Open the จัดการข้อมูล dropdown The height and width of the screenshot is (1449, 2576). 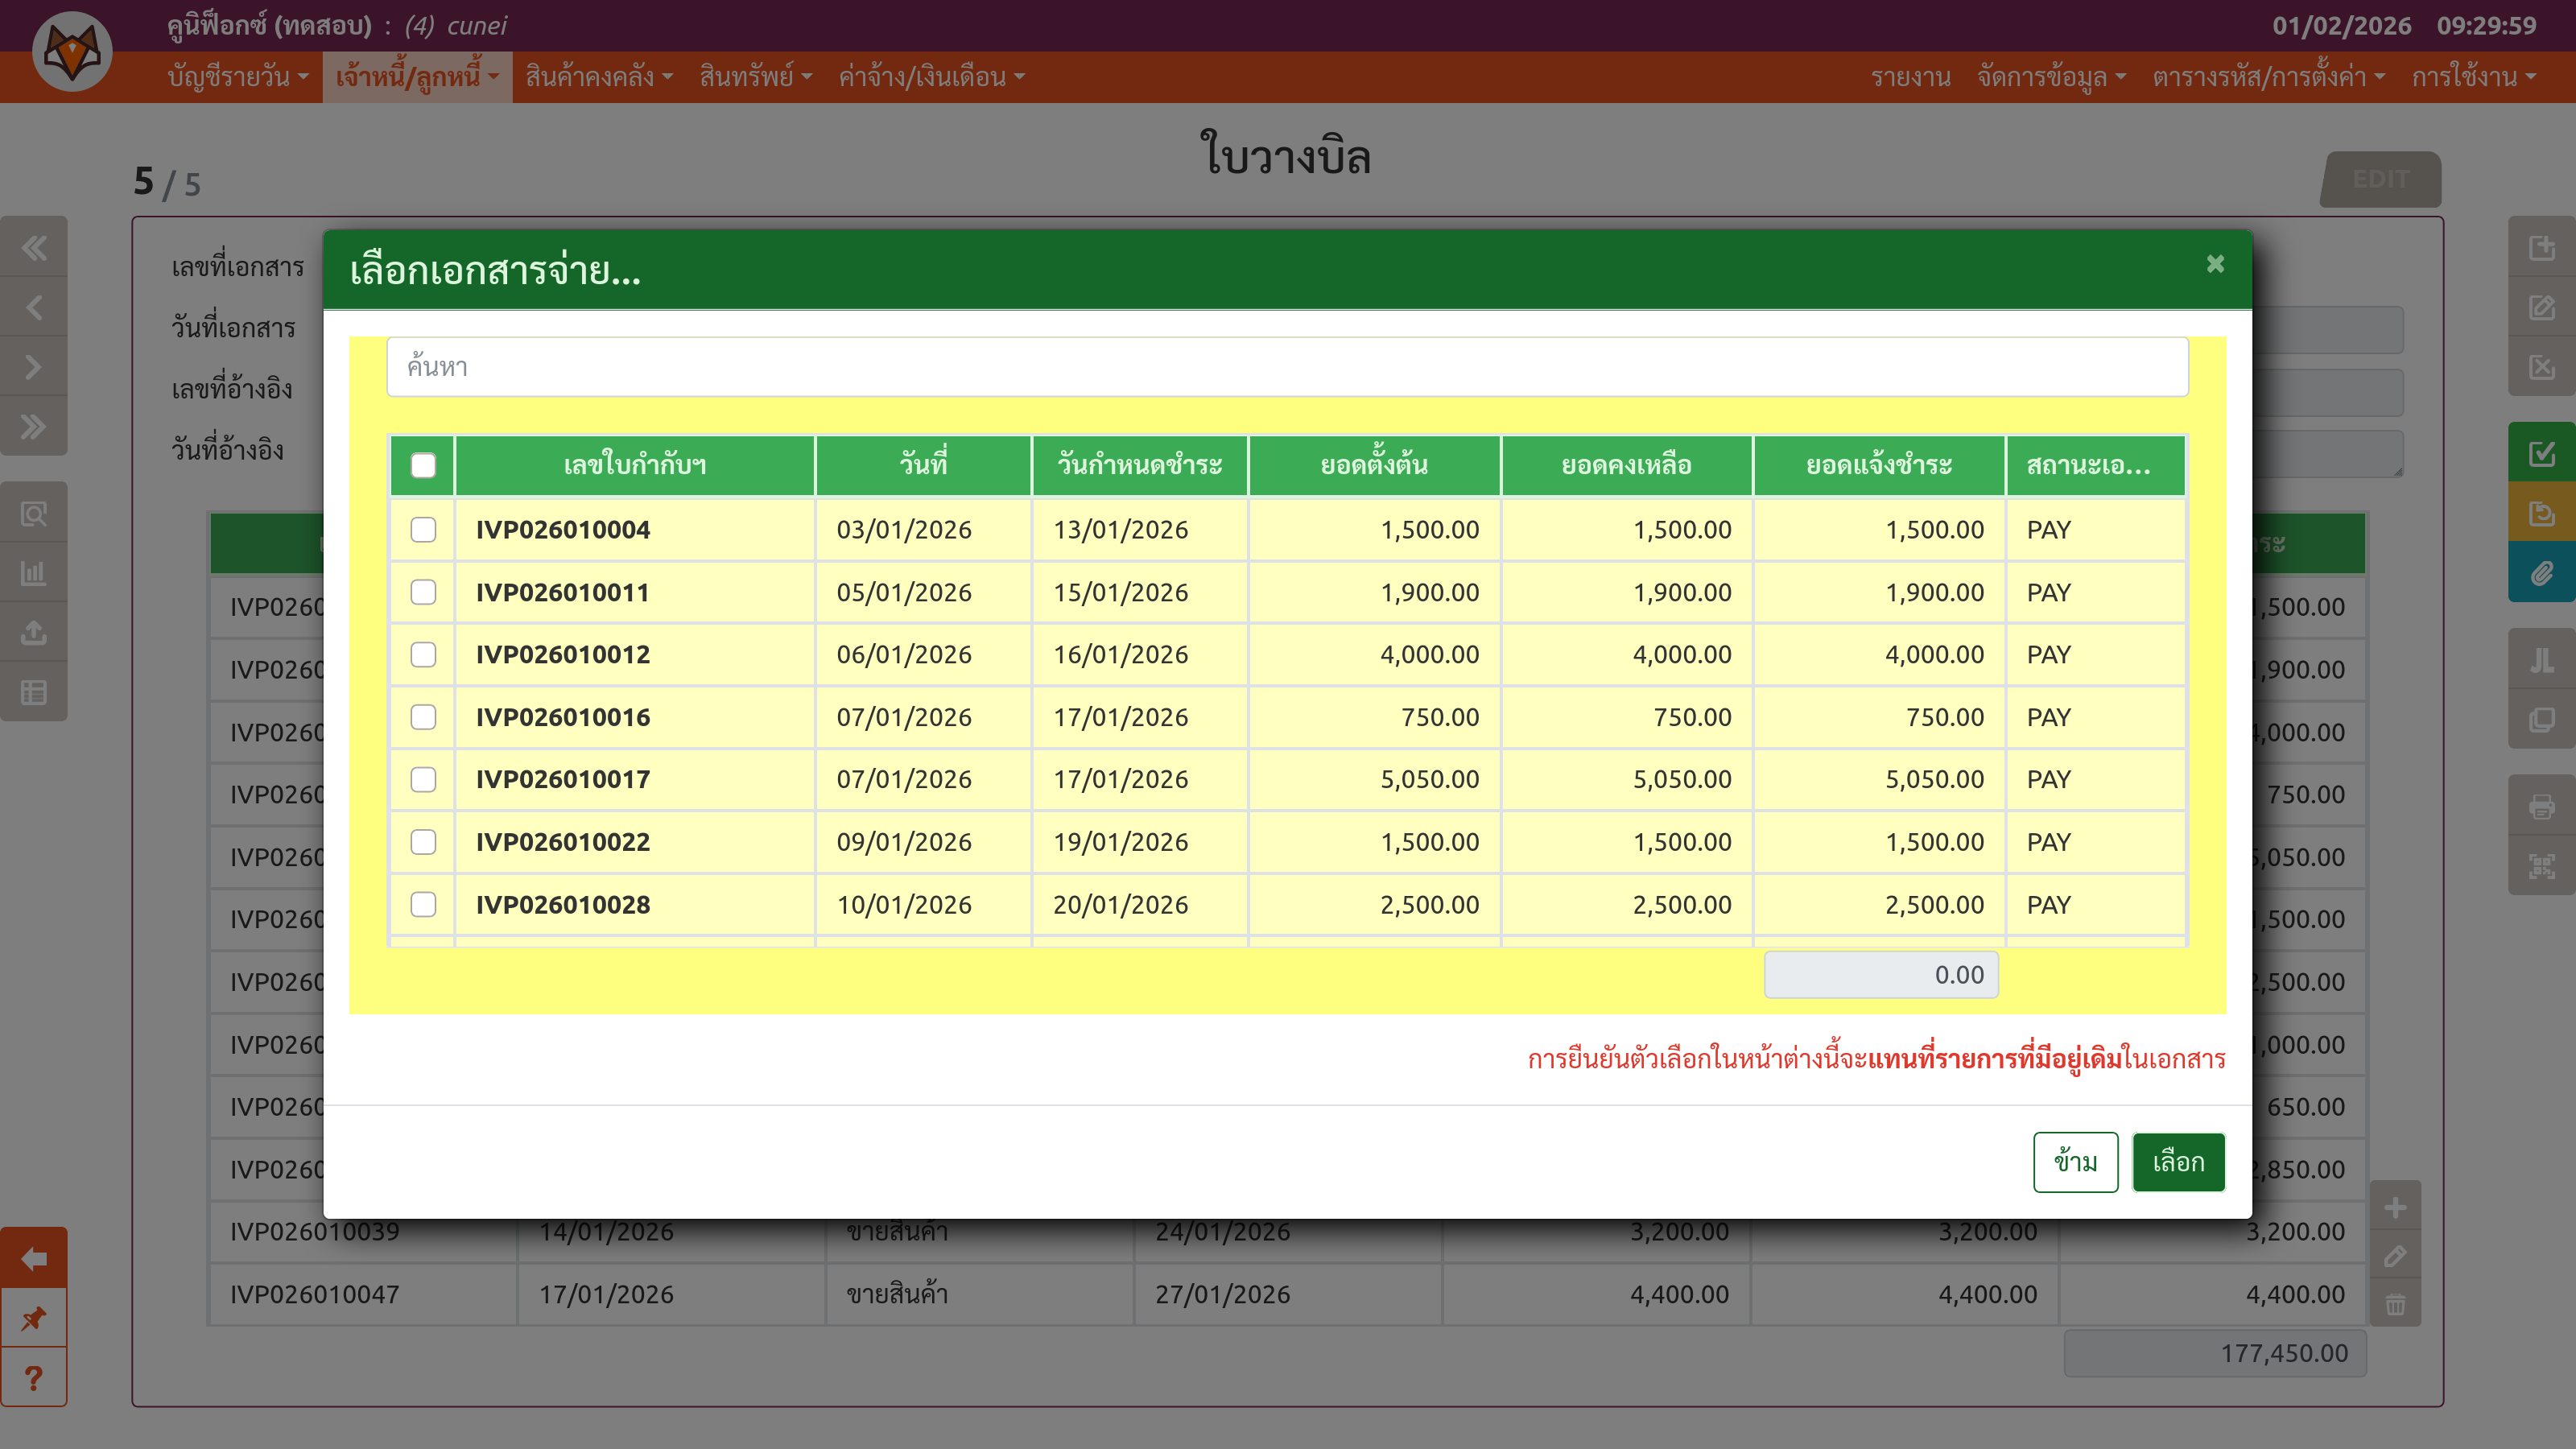[2050, 77]
